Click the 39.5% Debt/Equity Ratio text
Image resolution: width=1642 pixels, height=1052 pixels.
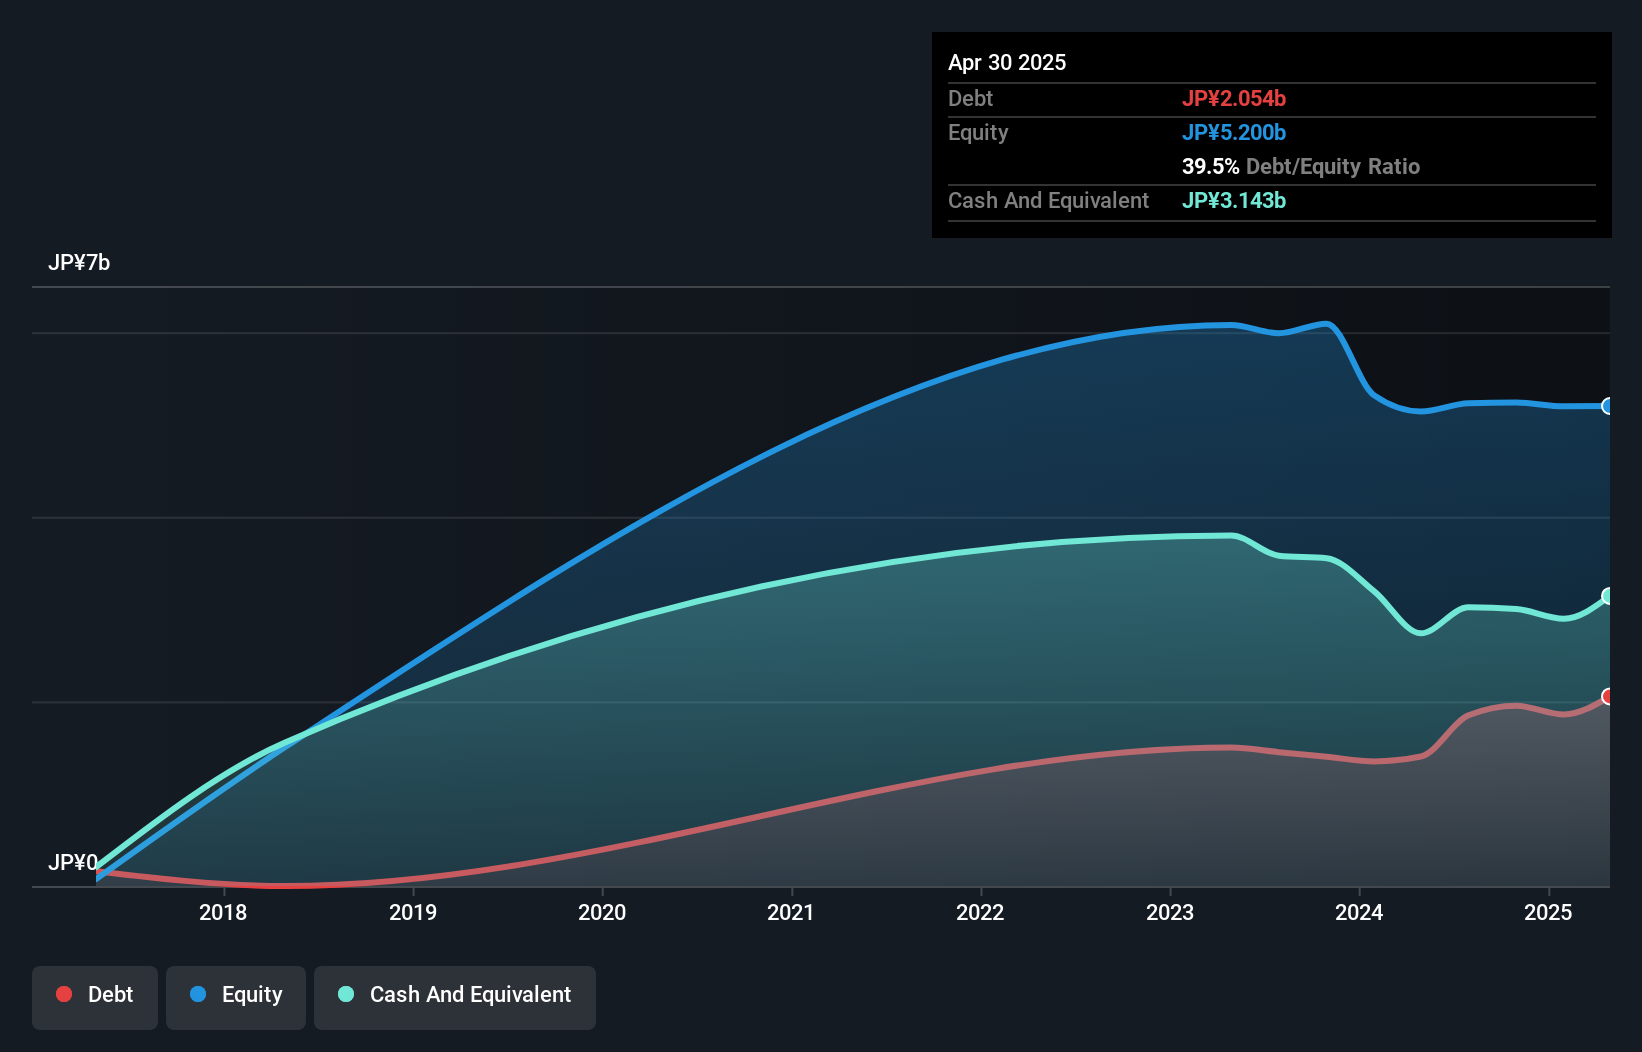pos(1300,166)
